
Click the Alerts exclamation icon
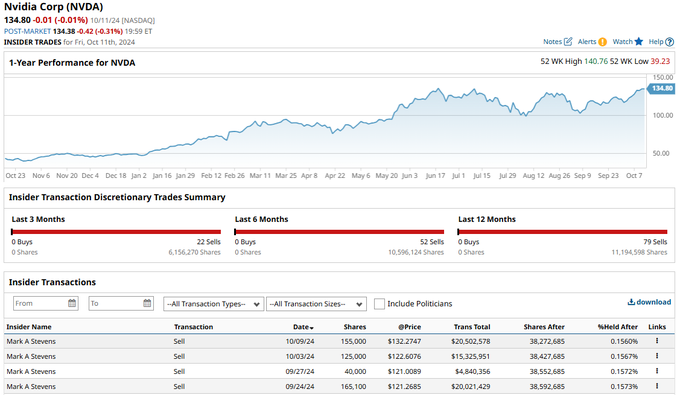602,42
